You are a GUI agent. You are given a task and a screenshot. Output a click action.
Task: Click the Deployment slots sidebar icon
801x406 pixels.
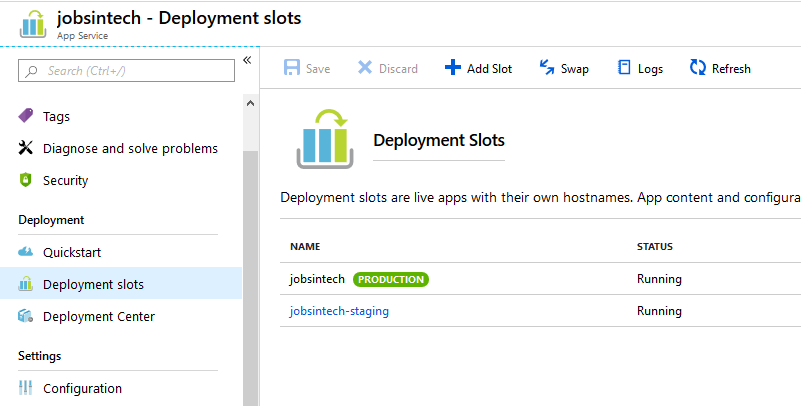tap(26, 283)
